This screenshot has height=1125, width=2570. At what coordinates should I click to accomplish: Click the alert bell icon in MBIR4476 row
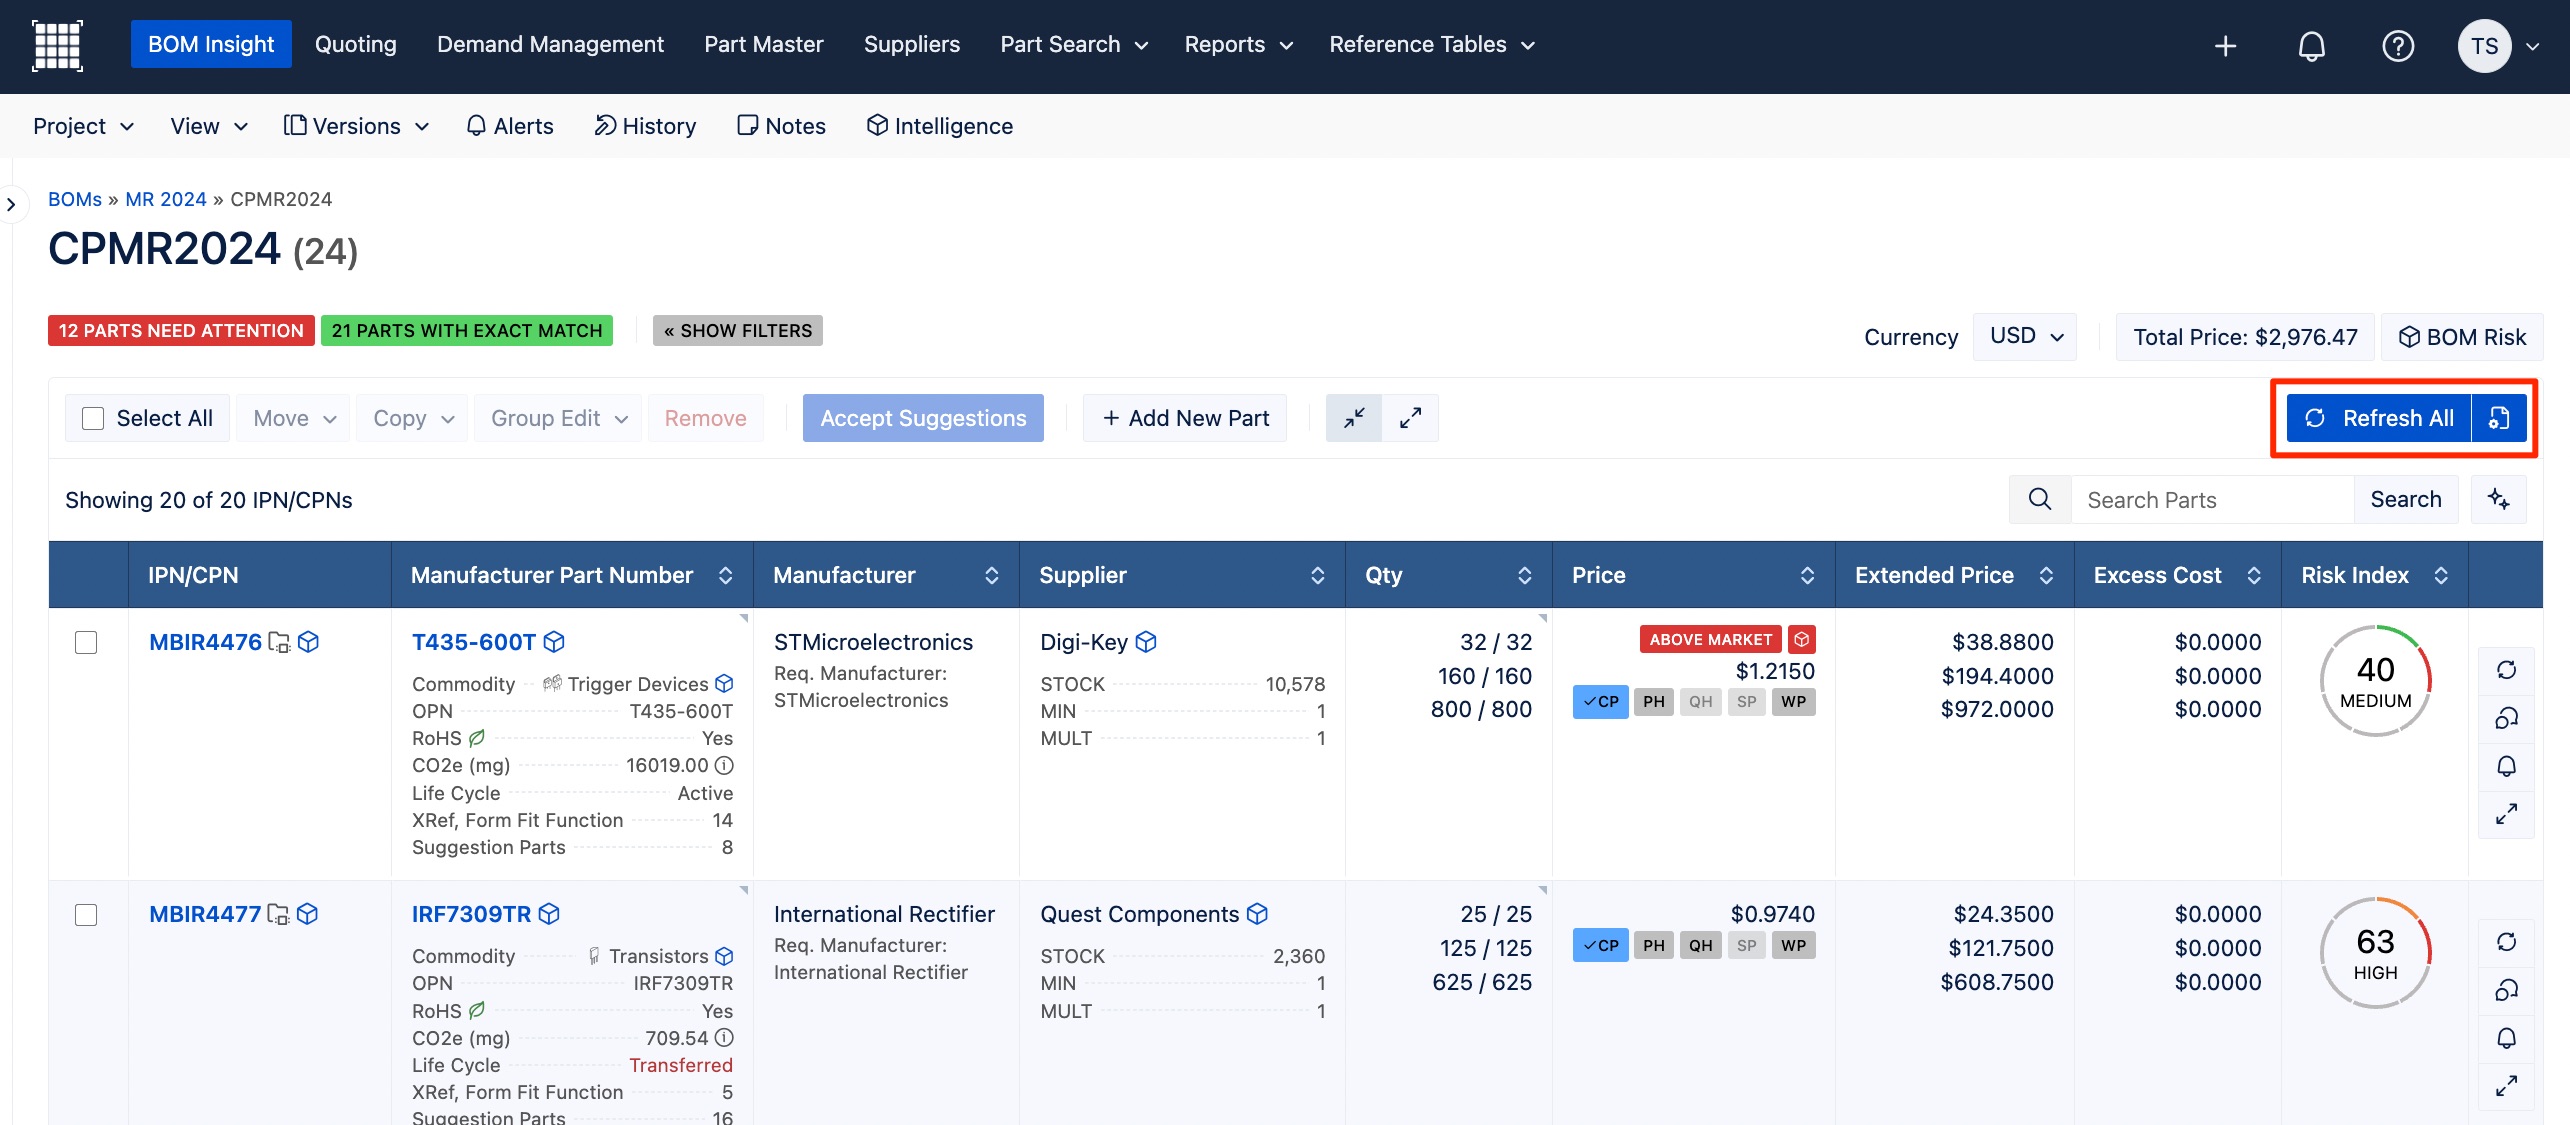2506,766
